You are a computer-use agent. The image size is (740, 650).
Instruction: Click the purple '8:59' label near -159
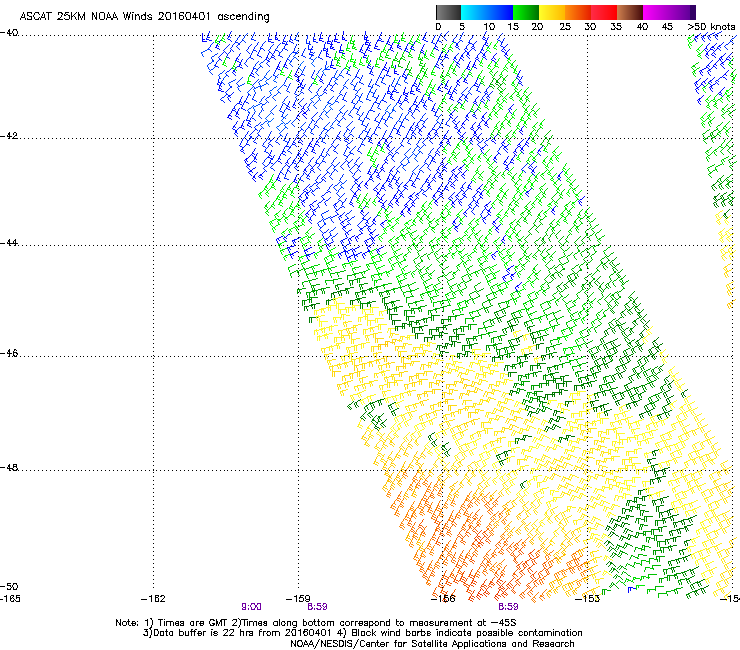tap(317, 607)
